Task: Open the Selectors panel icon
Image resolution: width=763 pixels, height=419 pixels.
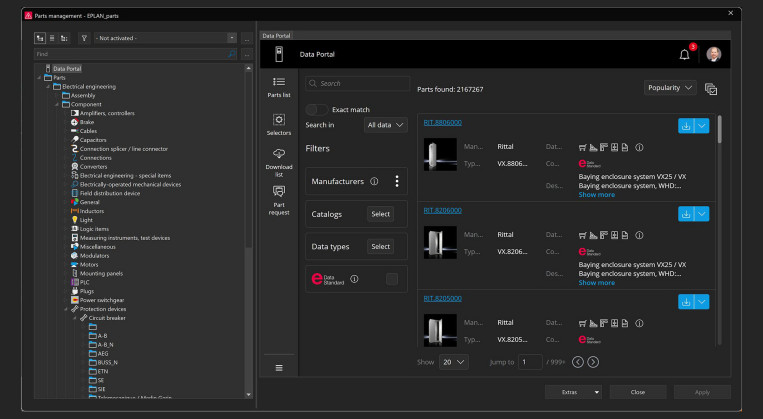Action: [279, 119]
